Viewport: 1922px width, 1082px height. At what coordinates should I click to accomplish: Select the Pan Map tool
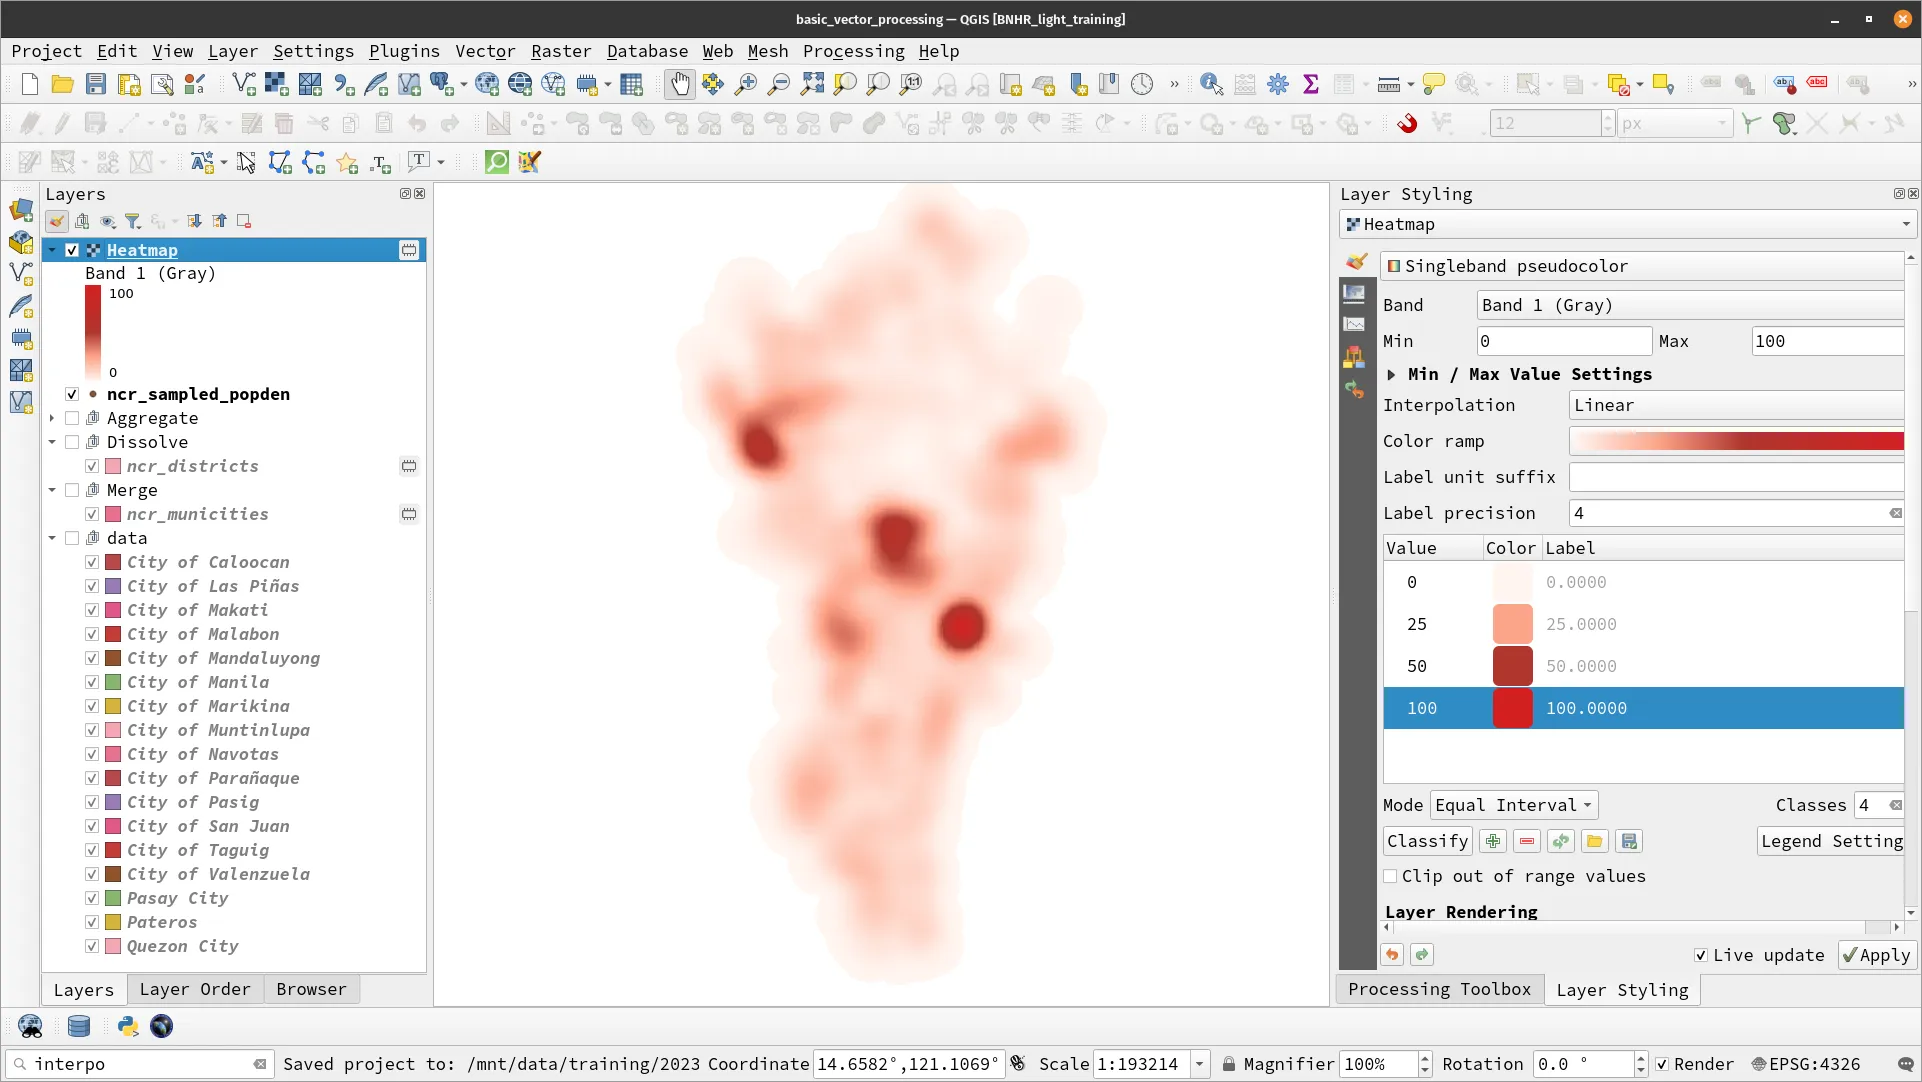680,84
